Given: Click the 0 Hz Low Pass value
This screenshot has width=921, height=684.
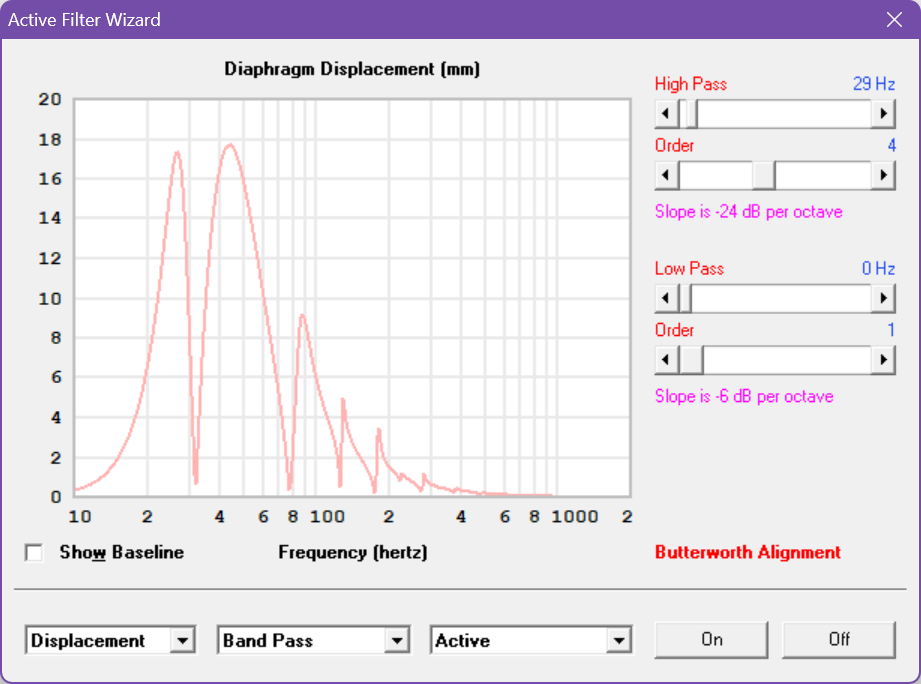Looking at the screenshot, I should [x=879, y=268].
